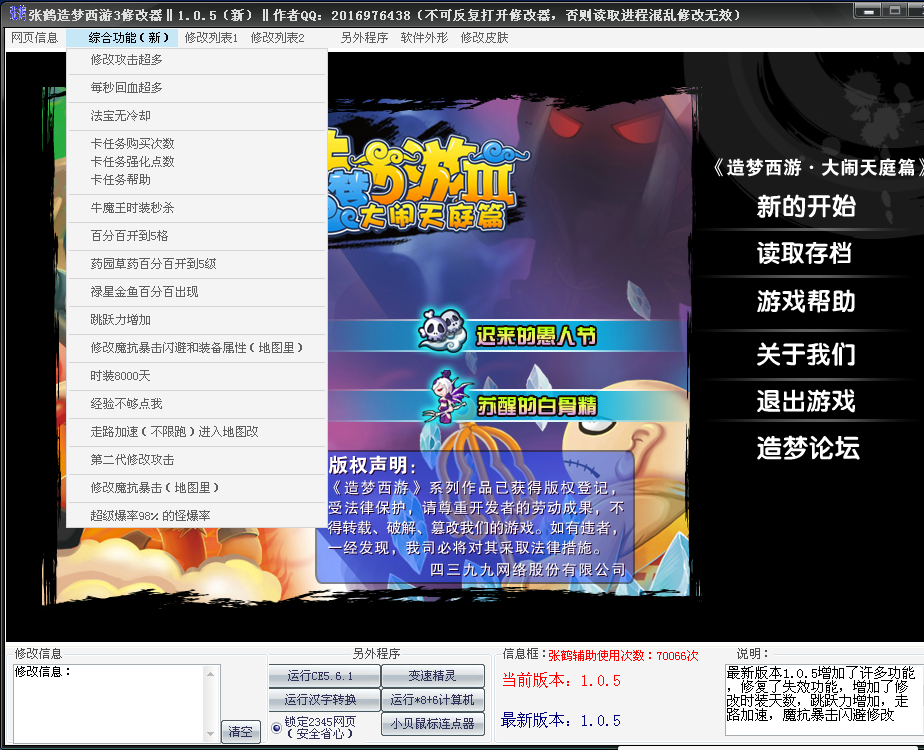Image resolution: width=924 pixels, height=750 pixels.
Task: Select 修改攻击超多 menu entry
Action: point(197,60)
